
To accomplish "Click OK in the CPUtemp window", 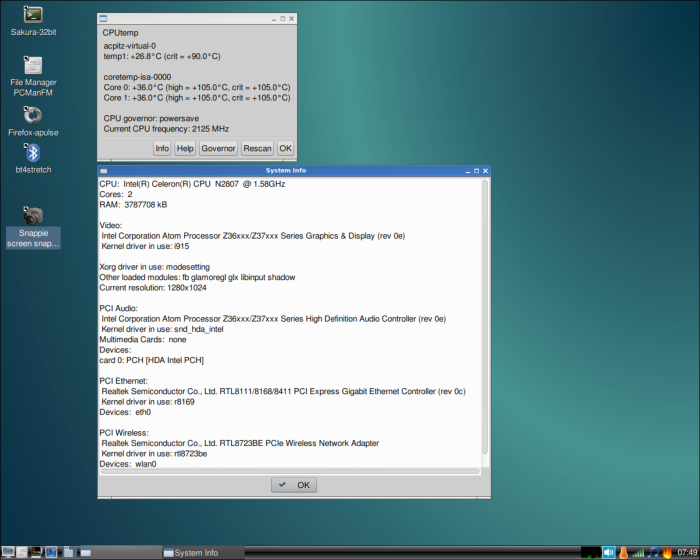I will click(x=285, y=148).
